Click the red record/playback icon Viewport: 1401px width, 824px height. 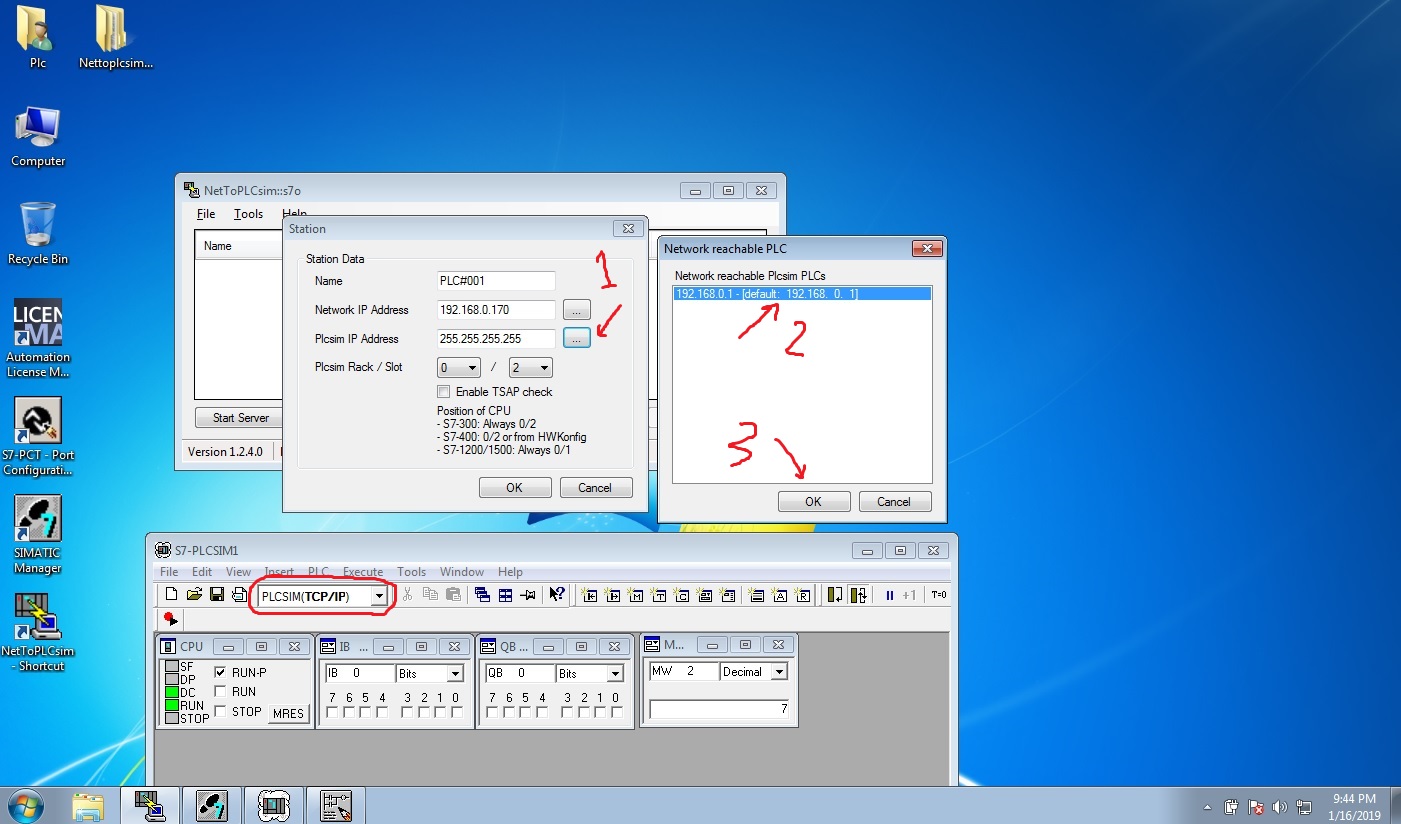(x=170, y=619)
